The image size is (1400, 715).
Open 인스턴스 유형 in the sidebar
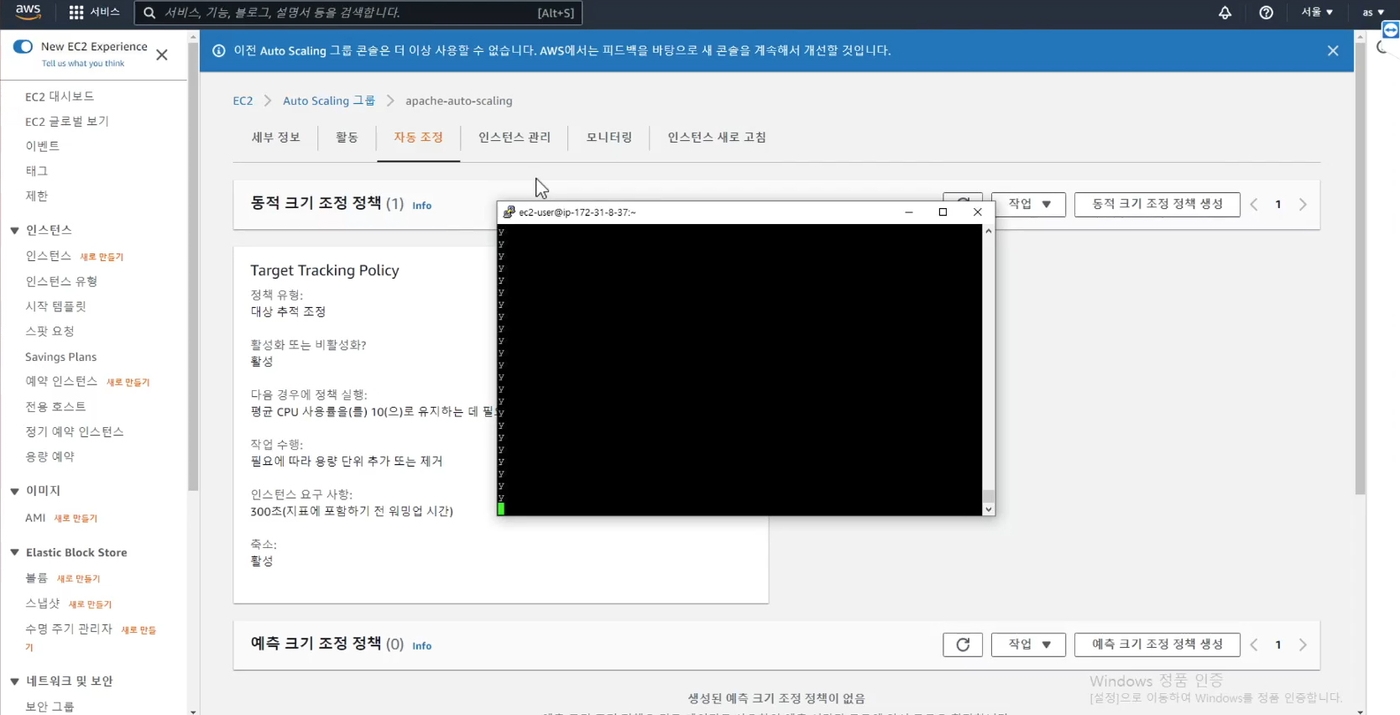point(62,282)
